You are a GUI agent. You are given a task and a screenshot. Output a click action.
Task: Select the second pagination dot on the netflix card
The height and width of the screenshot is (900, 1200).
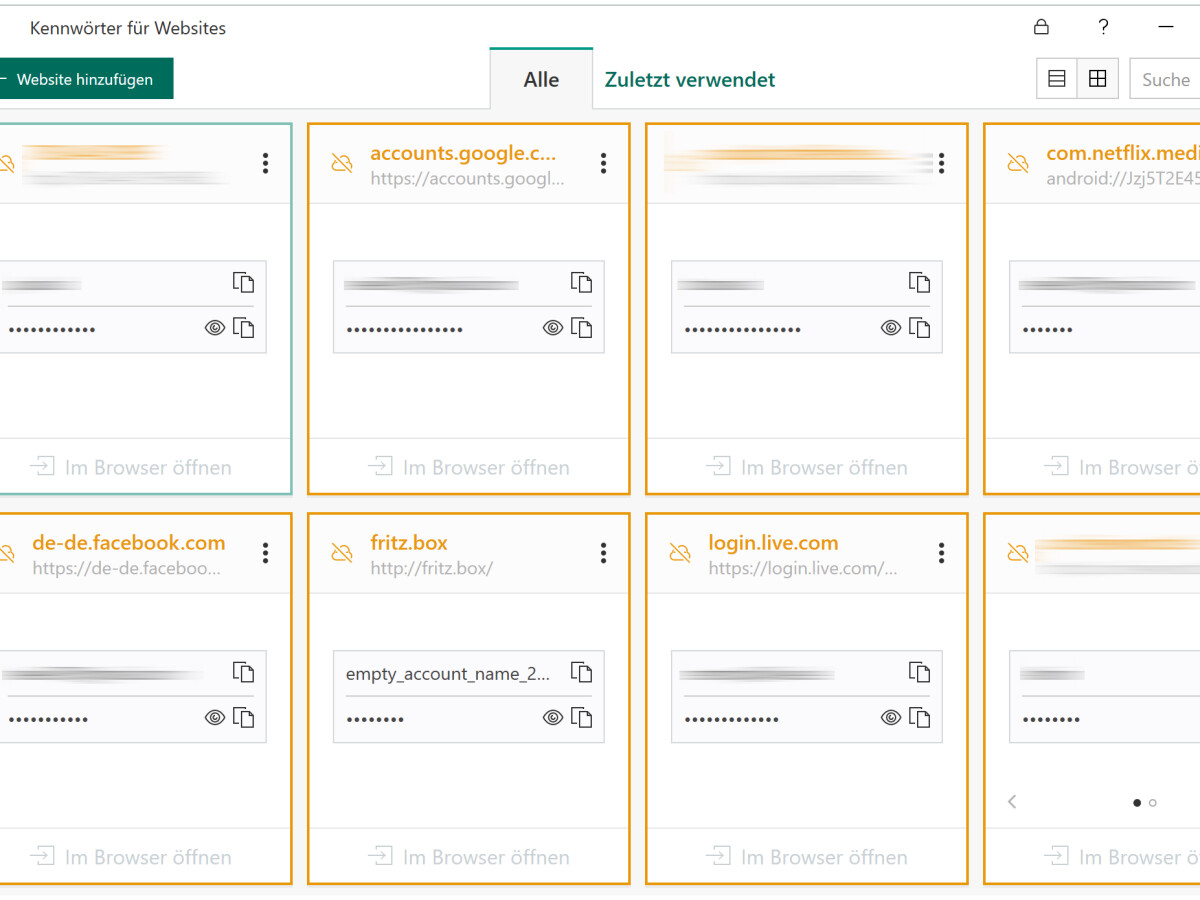pyautogui.click(x=1152, y=802)
